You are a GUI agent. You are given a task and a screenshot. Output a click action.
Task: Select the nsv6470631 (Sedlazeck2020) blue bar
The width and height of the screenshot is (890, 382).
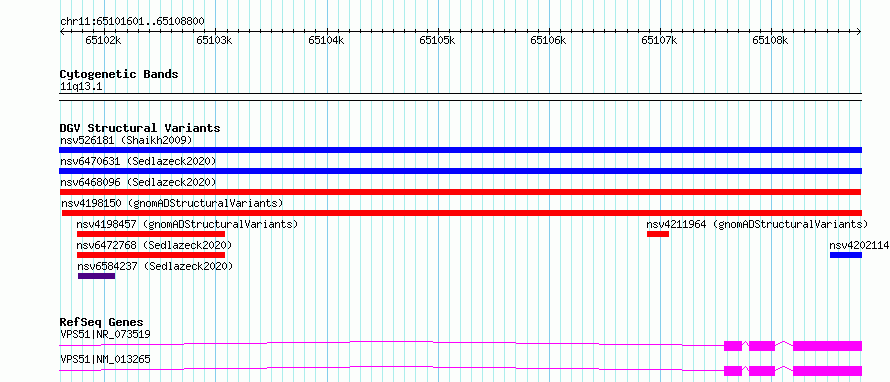point(460,171)
